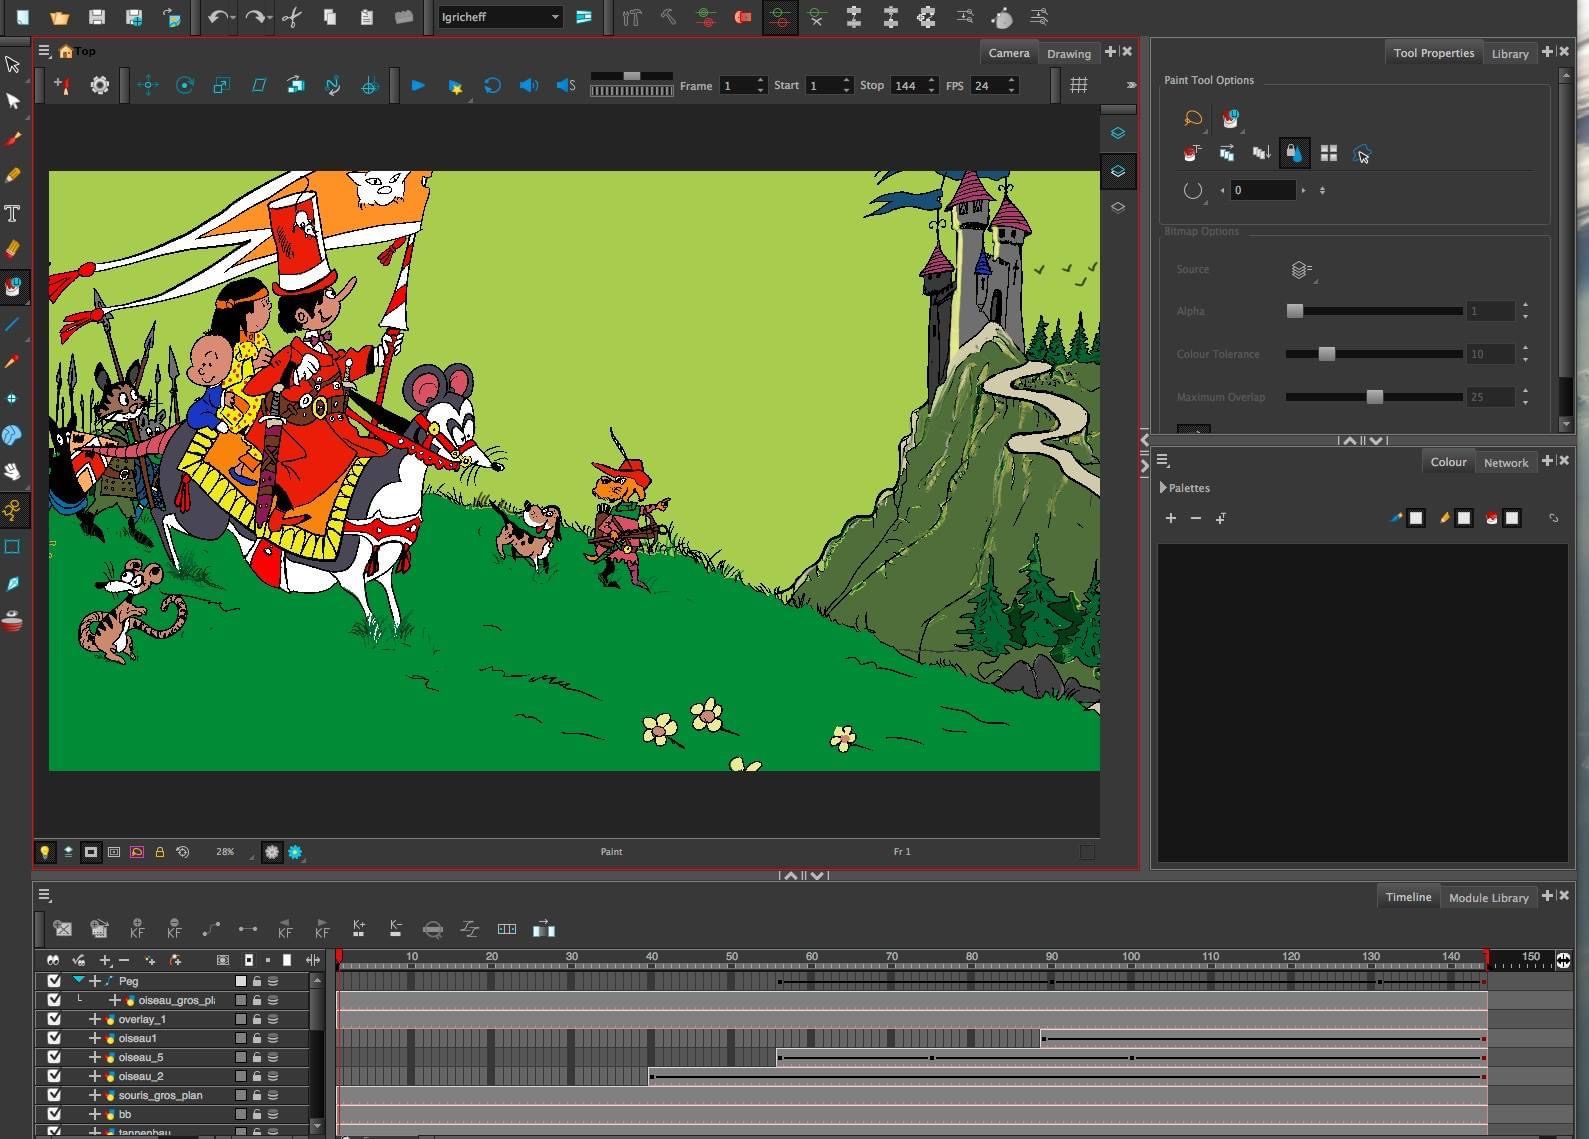Go to the next keyframe in Timeline toolbar

[322, 929]
